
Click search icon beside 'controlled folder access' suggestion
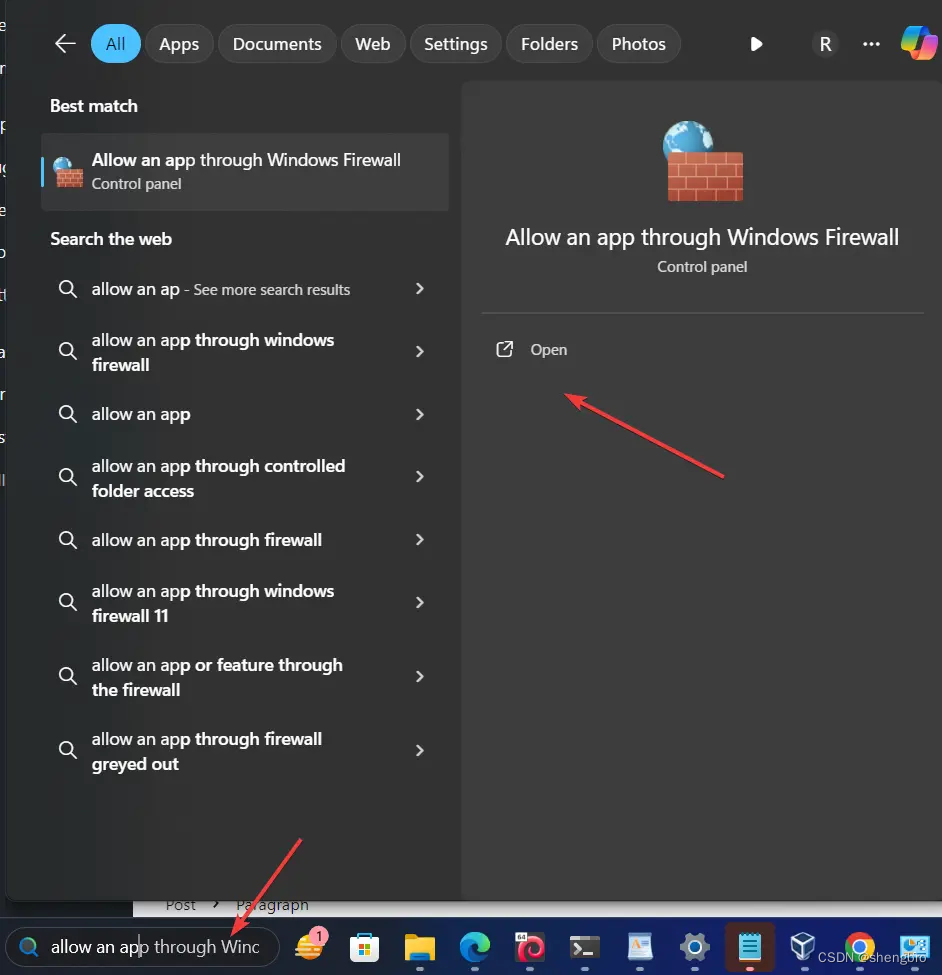point(68,477)
